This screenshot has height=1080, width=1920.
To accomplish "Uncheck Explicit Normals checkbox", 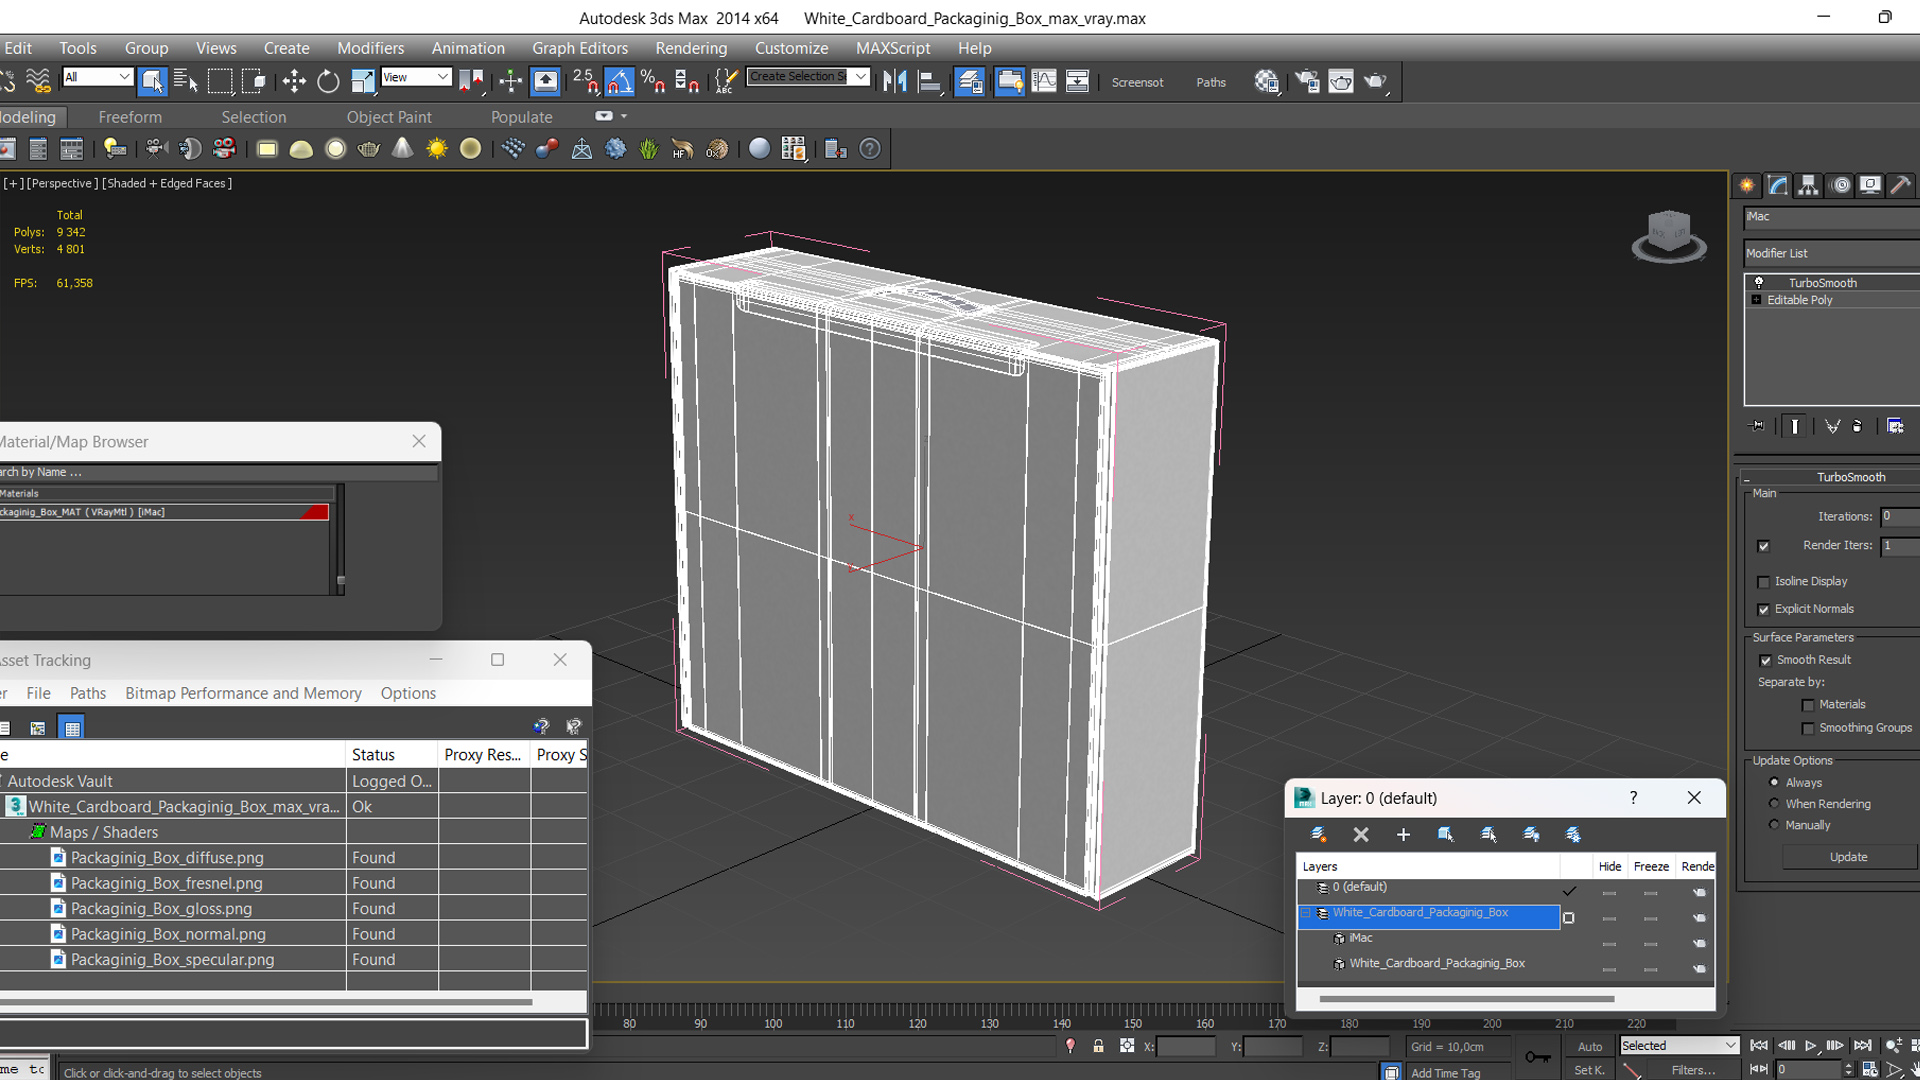I will pyautogui.click(x=1764, y=609).
